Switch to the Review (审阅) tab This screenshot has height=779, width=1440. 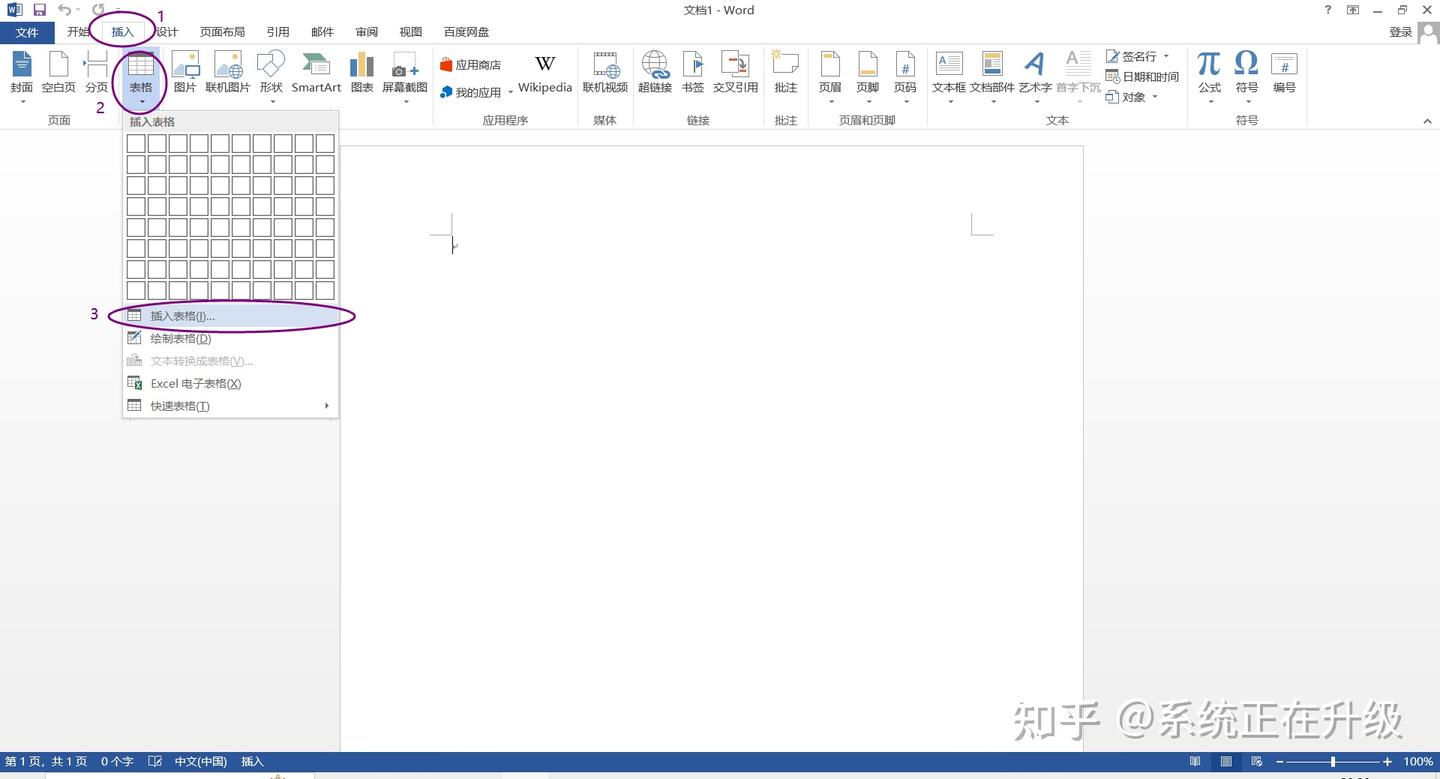pyautogui.click(x=367, y=32)
